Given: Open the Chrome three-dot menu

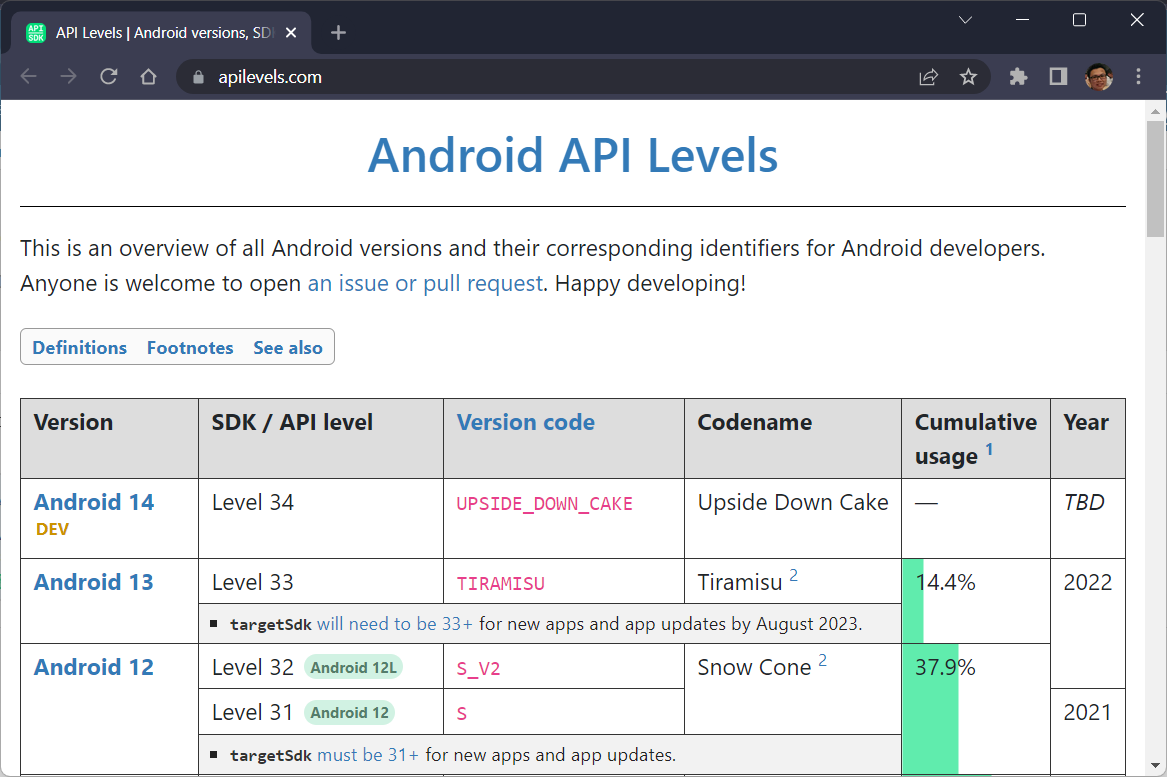Looking at the screenshot, I should [1138, 77].
